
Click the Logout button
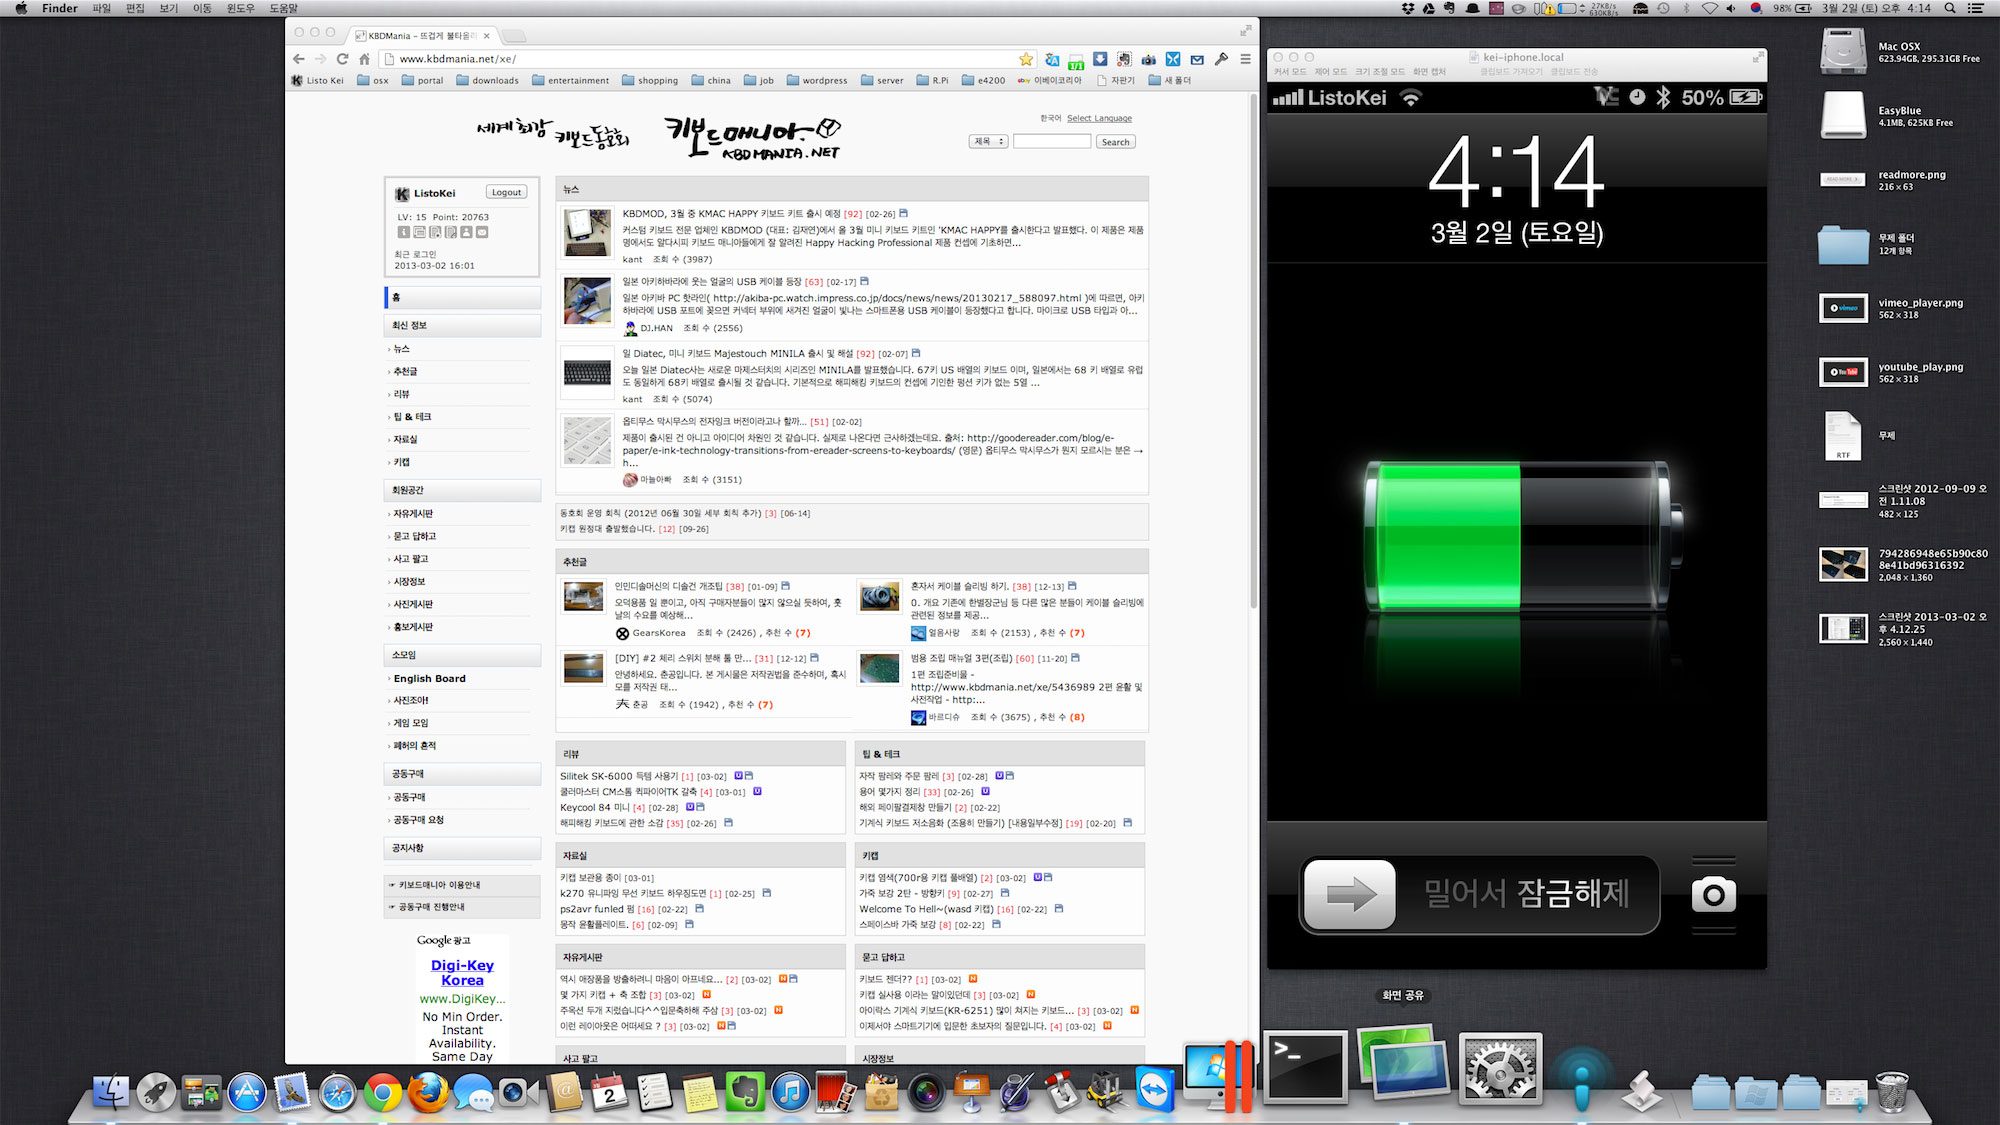tap(506, 192)
